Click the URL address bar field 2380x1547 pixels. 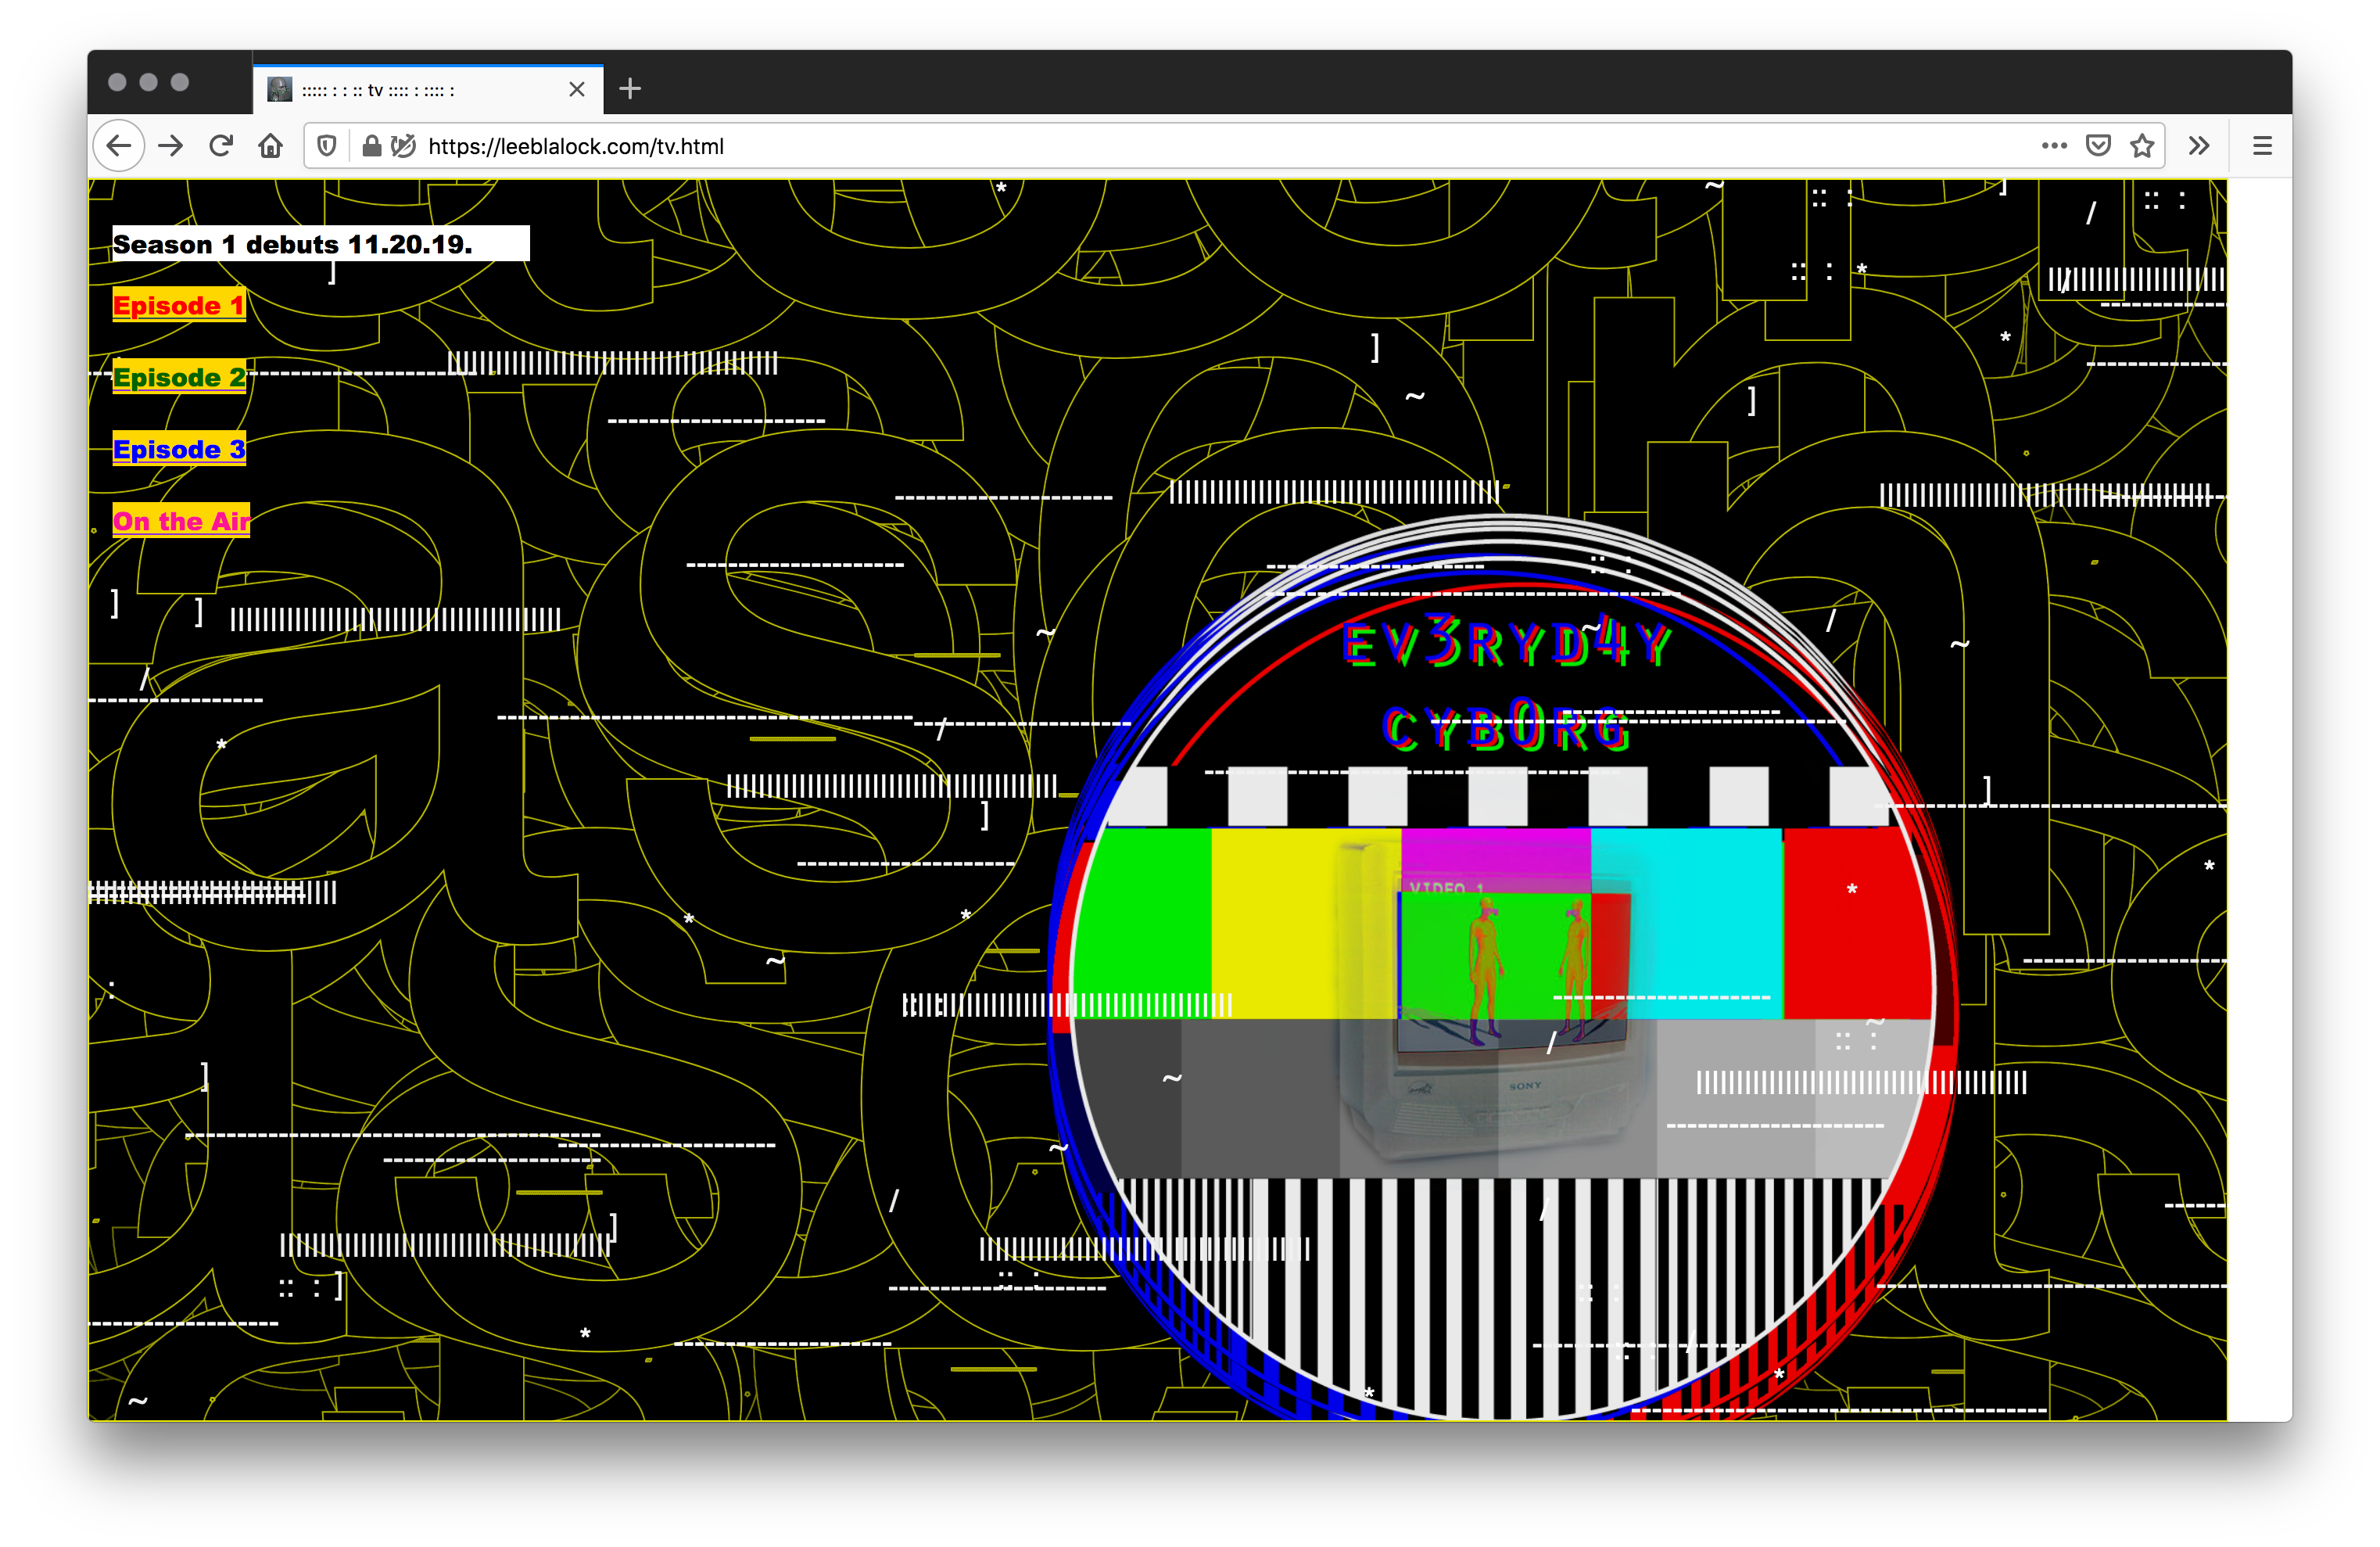click(1188, 144)
